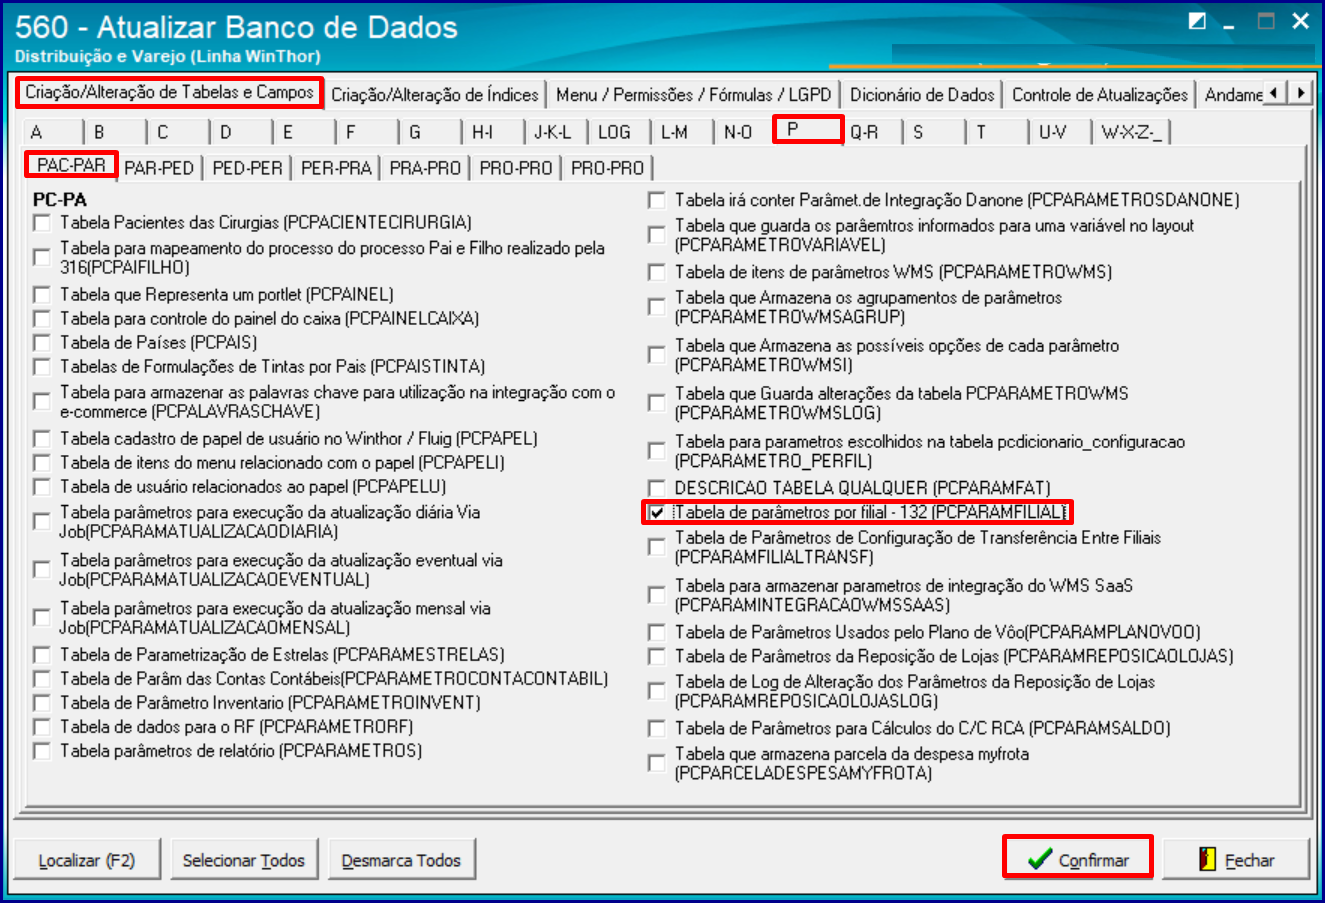This screenshot has height=903, width=1325.
Task: Tick the PCPARAMETRO_PERFIL checkbox
Action: 657,451
